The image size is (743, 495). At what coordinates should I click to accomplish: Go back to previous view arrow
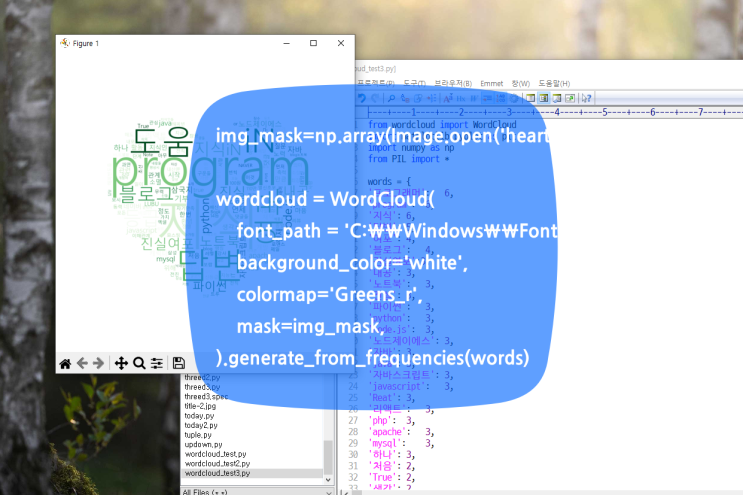(x=83, y=363)
